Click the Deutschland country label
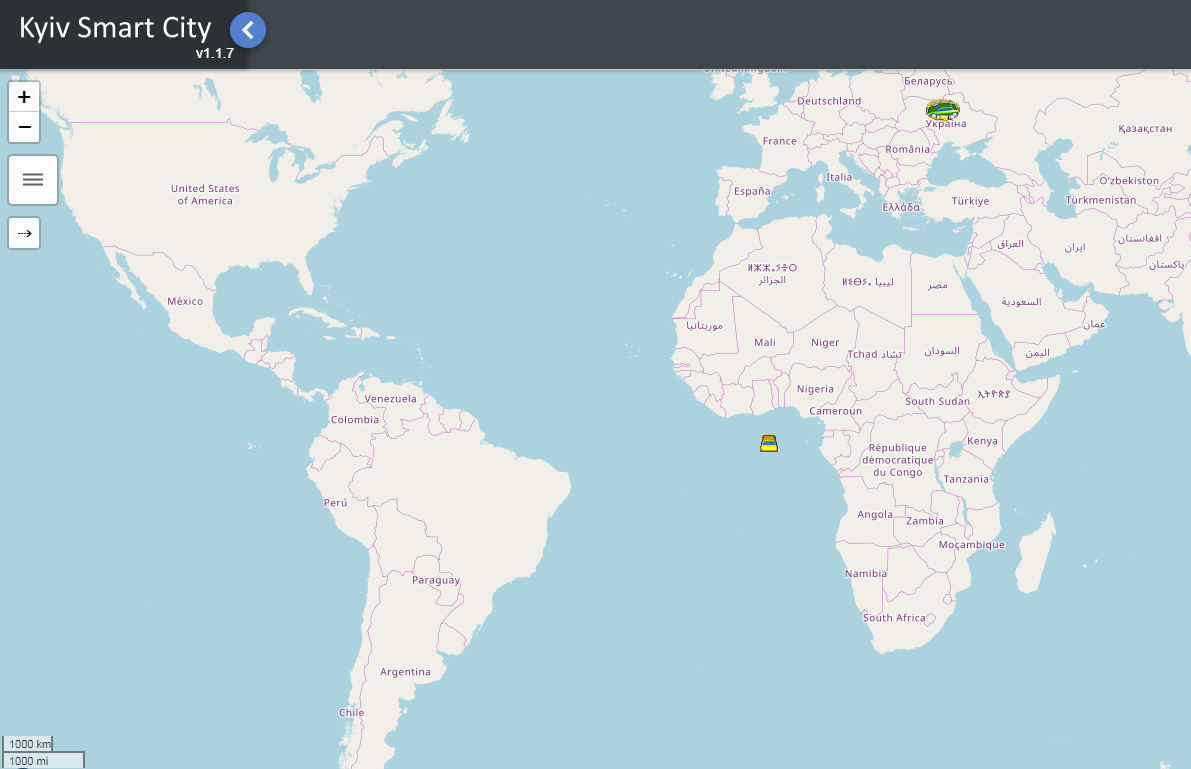1191x769 pixels. [x=829, y=101]
